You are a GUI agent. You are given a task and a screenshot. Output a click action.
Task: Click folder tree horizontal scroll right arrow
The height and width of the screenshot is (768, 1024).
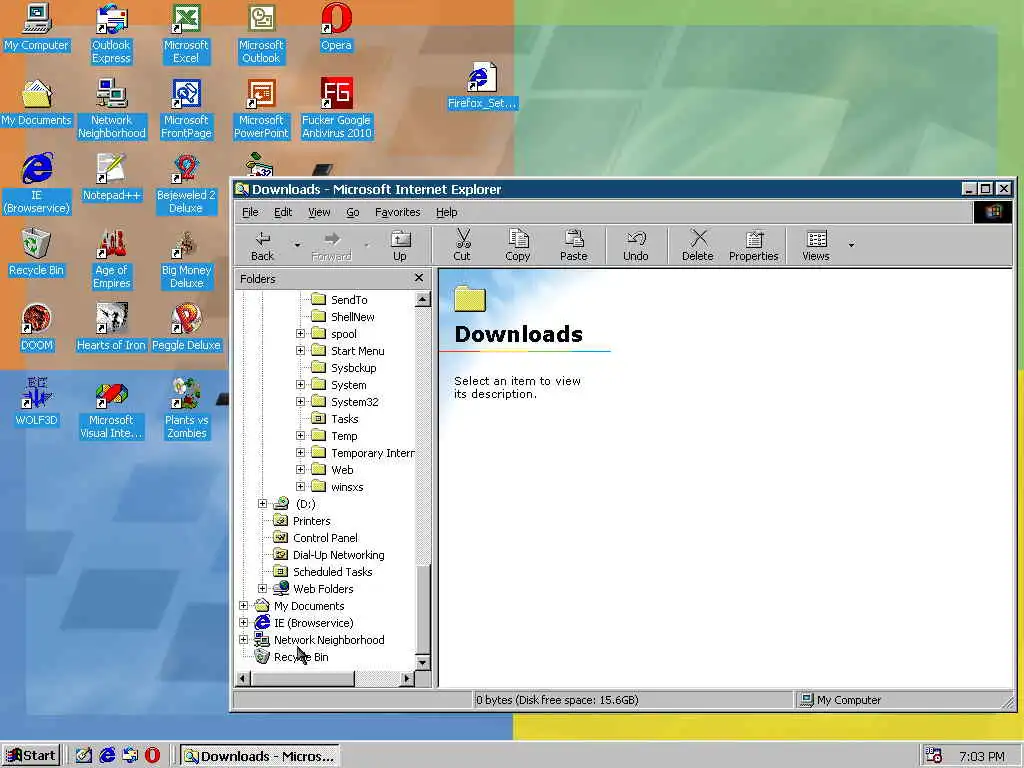coord(407,679)
